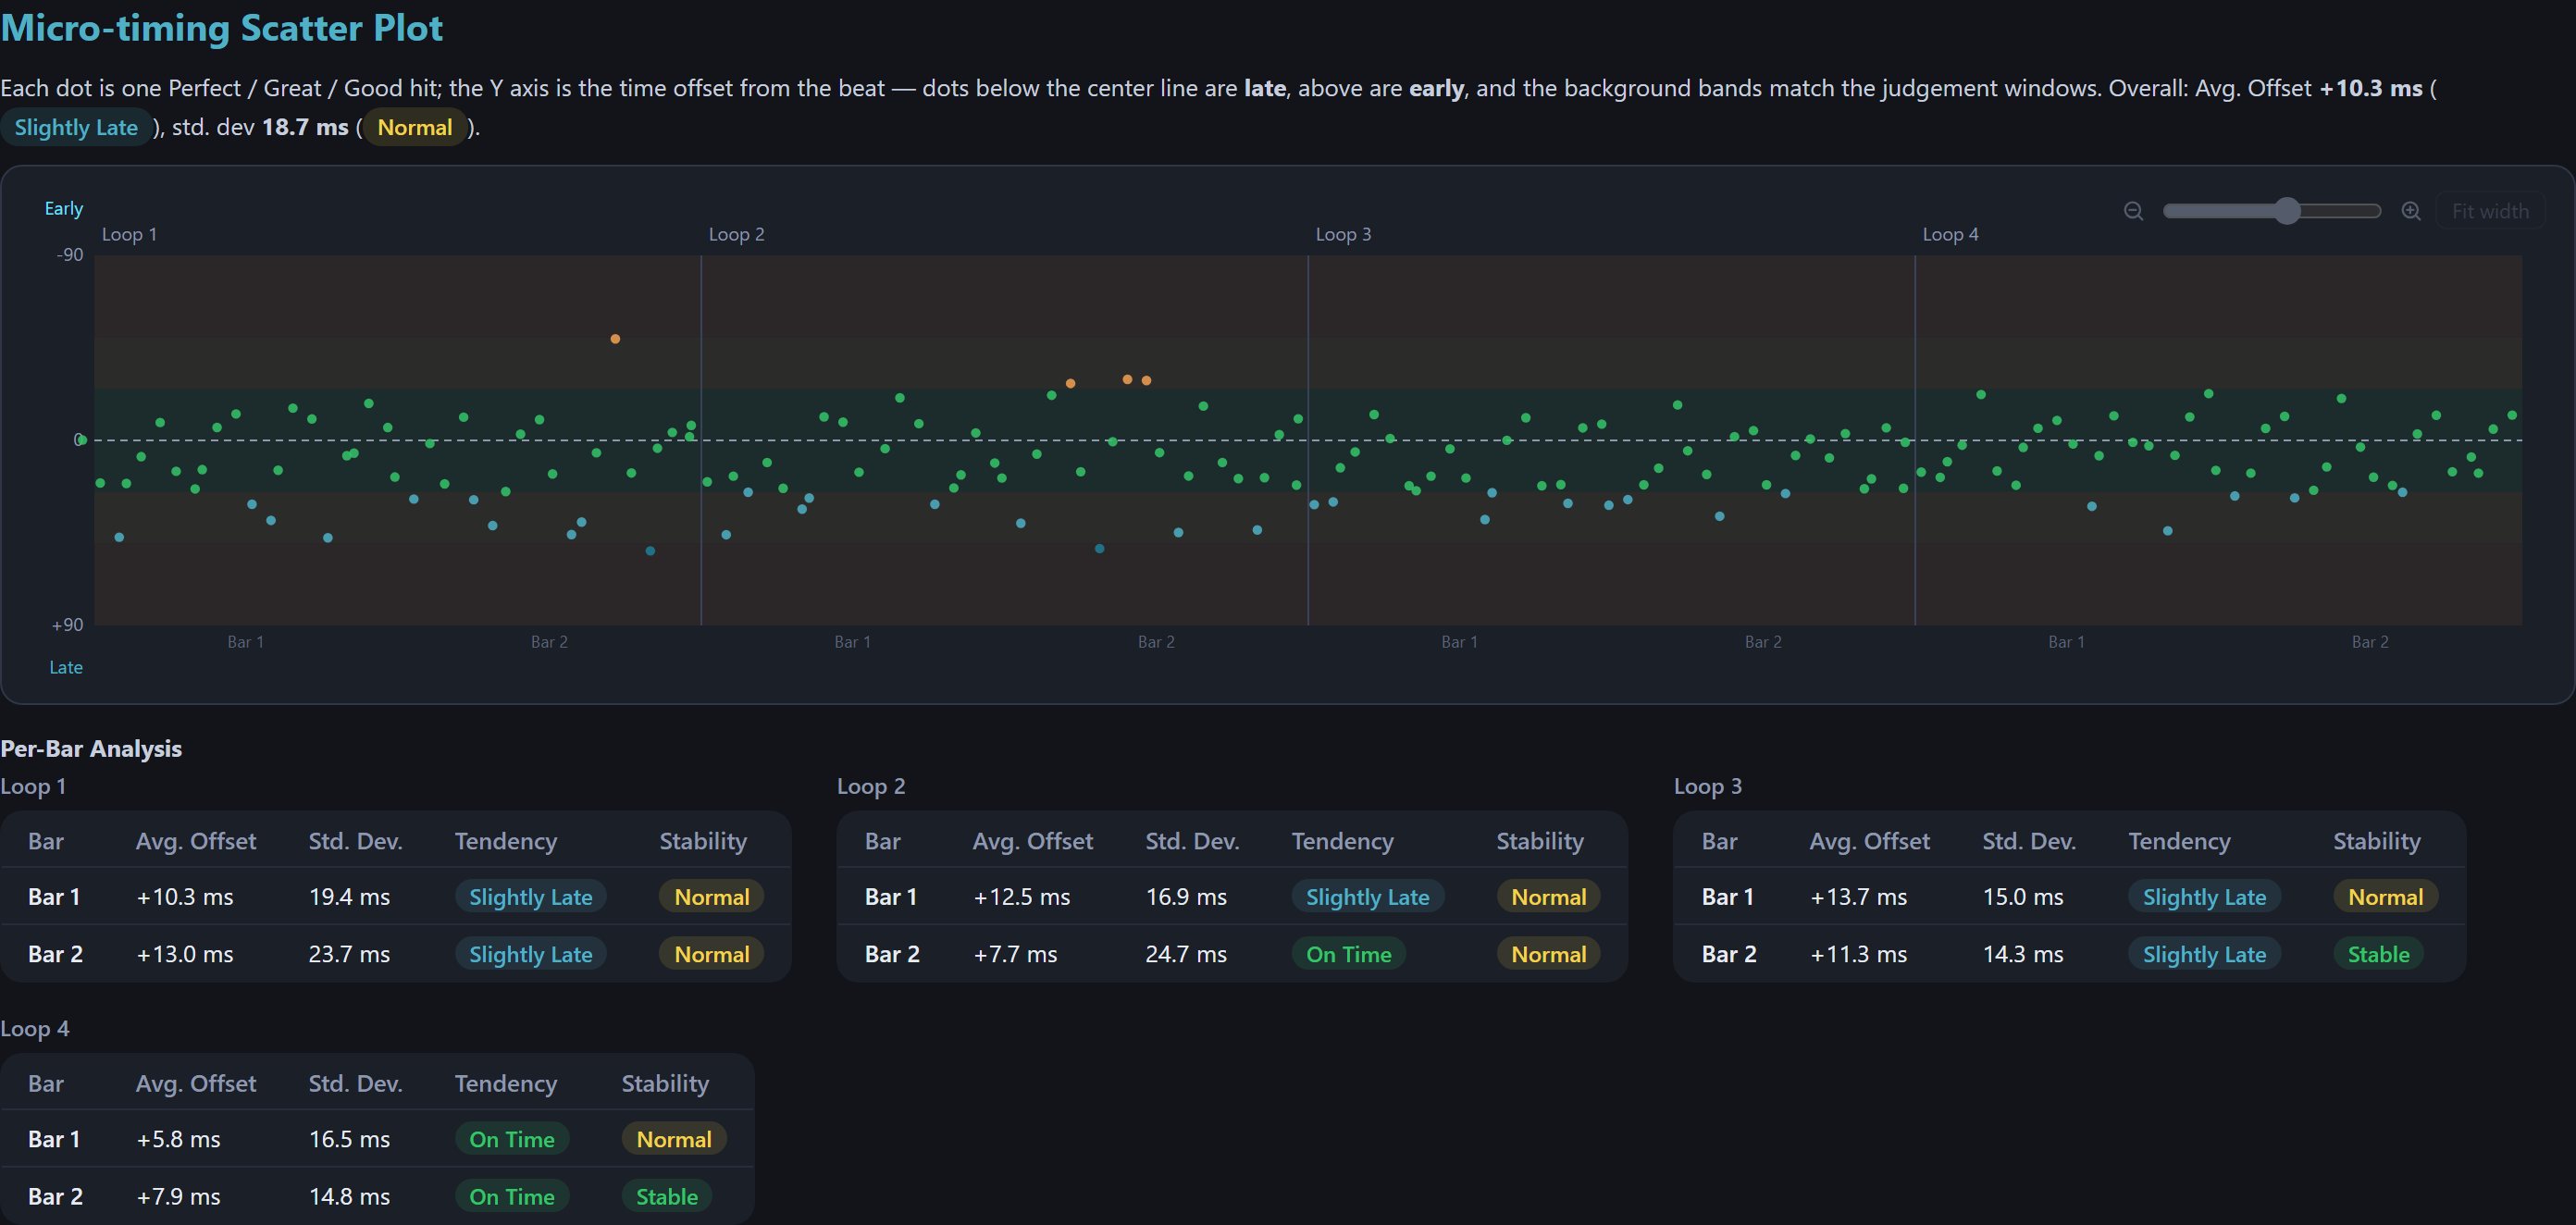Click 14.8 ms in the Loop 4 table
Viewport: 2576px width, 1225px height.
(349, 1196)
